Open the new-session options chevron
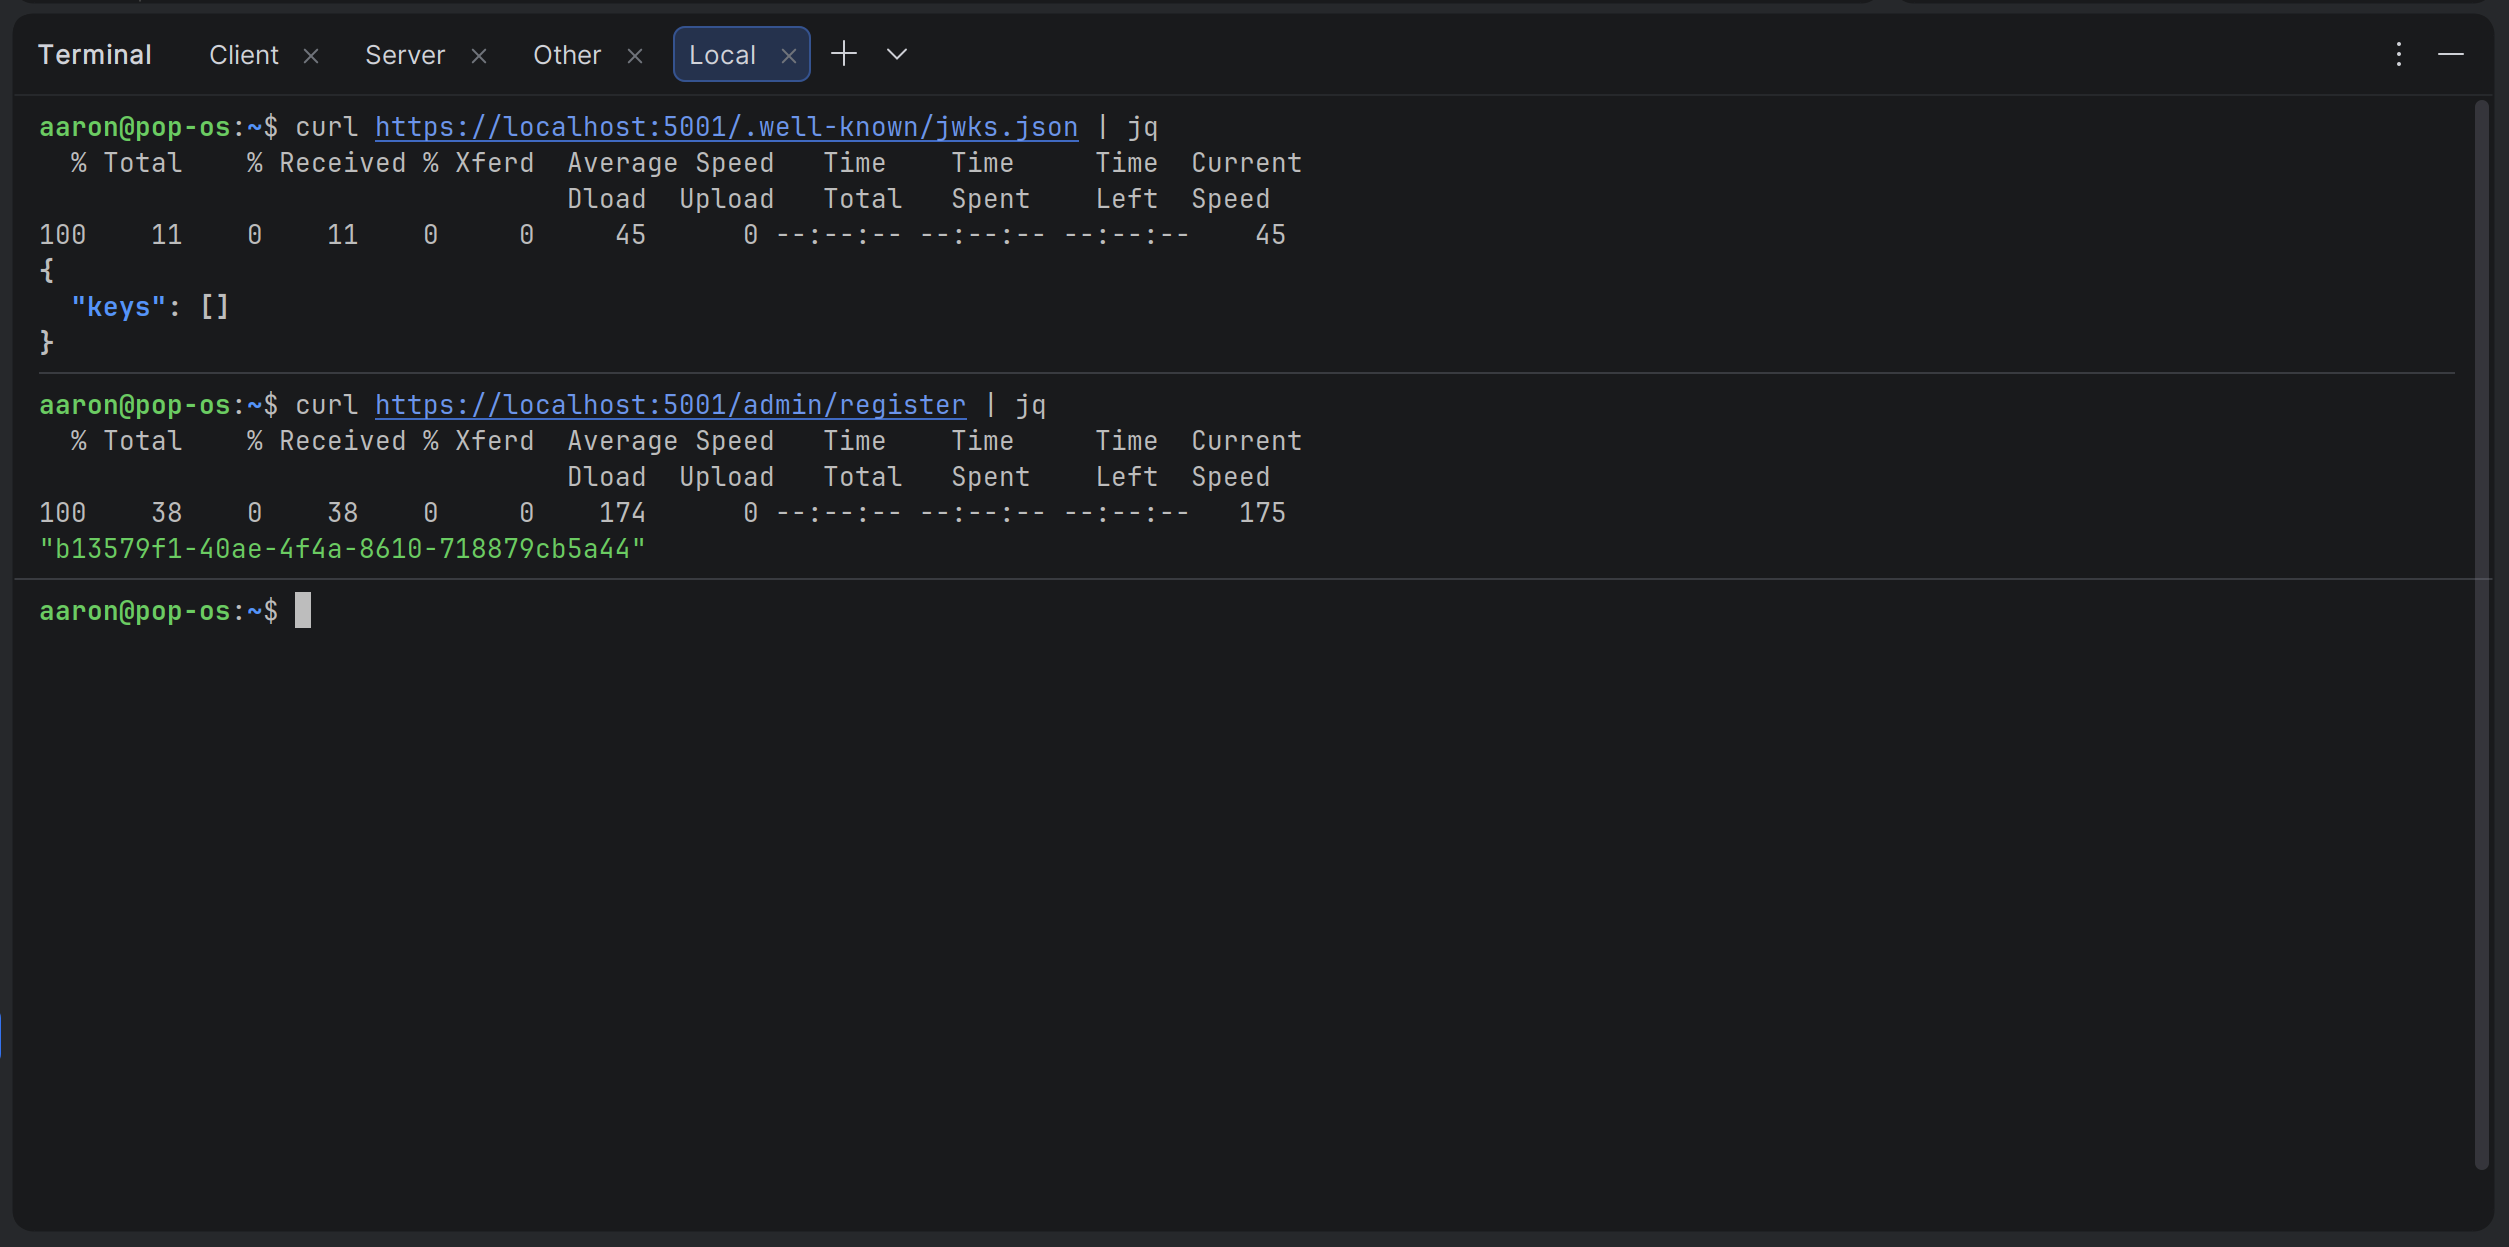2509x1247 pixels. tap(897, 54)
